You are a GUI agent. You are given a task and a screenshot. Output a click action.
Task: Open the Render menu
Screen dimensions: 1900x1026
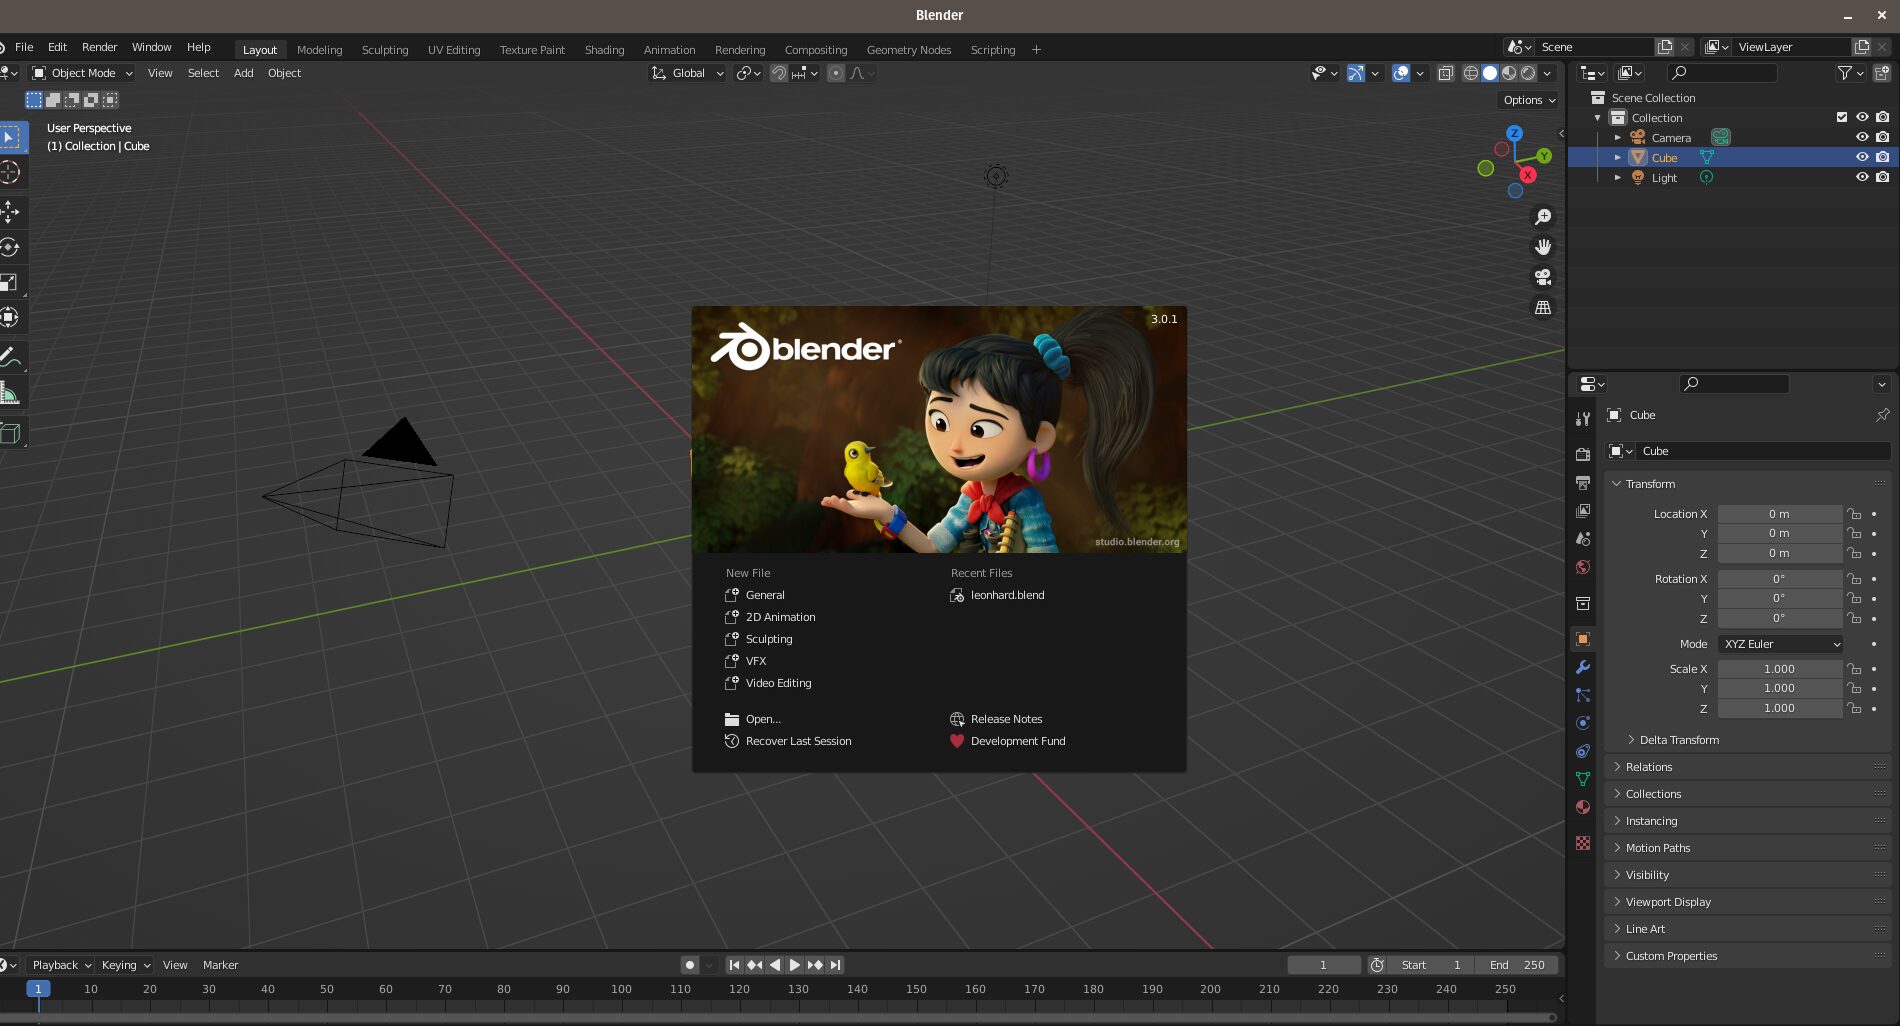(99, 47)
